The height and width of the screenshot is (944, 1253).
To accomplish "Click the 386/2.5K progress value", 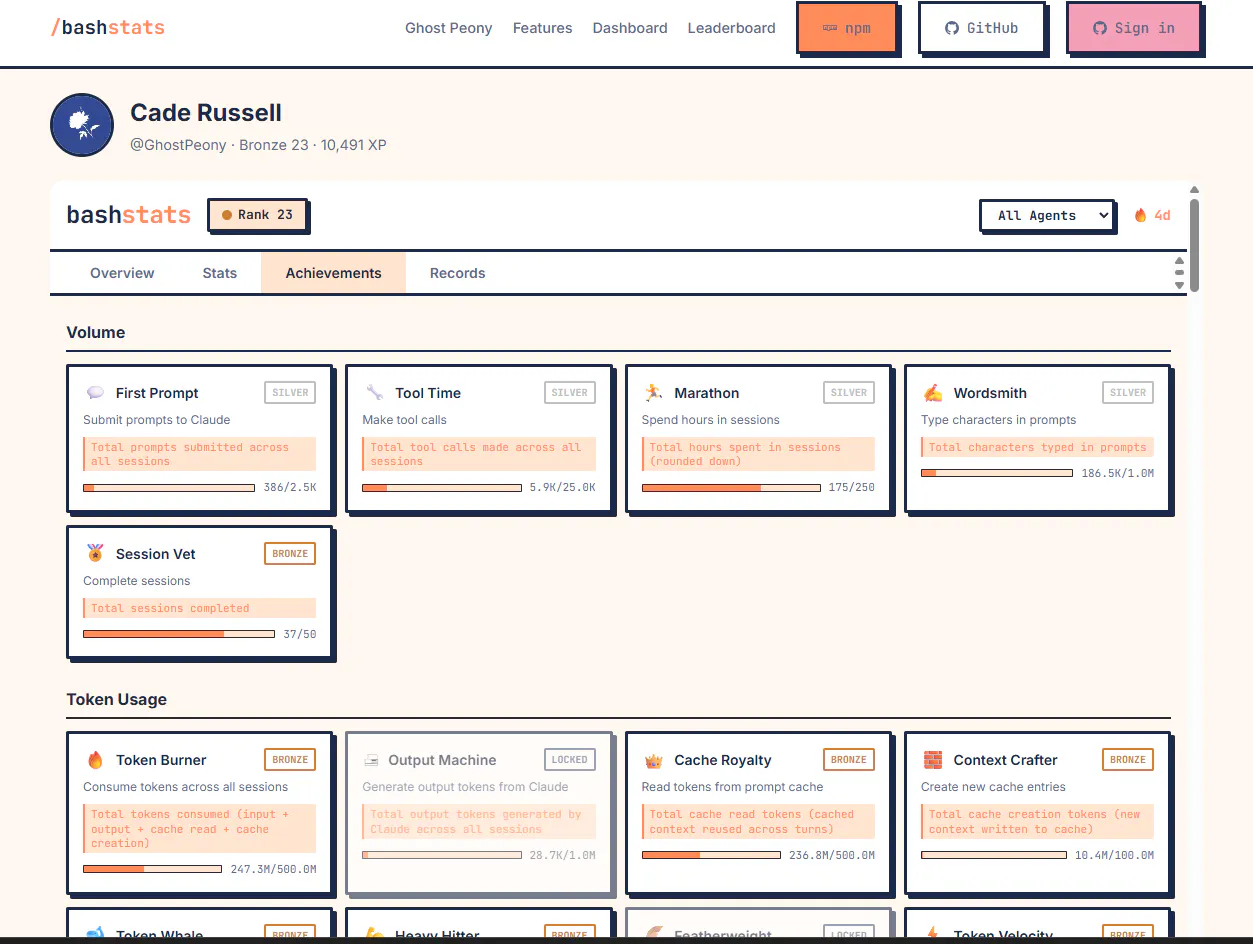I will coord(289,488).
